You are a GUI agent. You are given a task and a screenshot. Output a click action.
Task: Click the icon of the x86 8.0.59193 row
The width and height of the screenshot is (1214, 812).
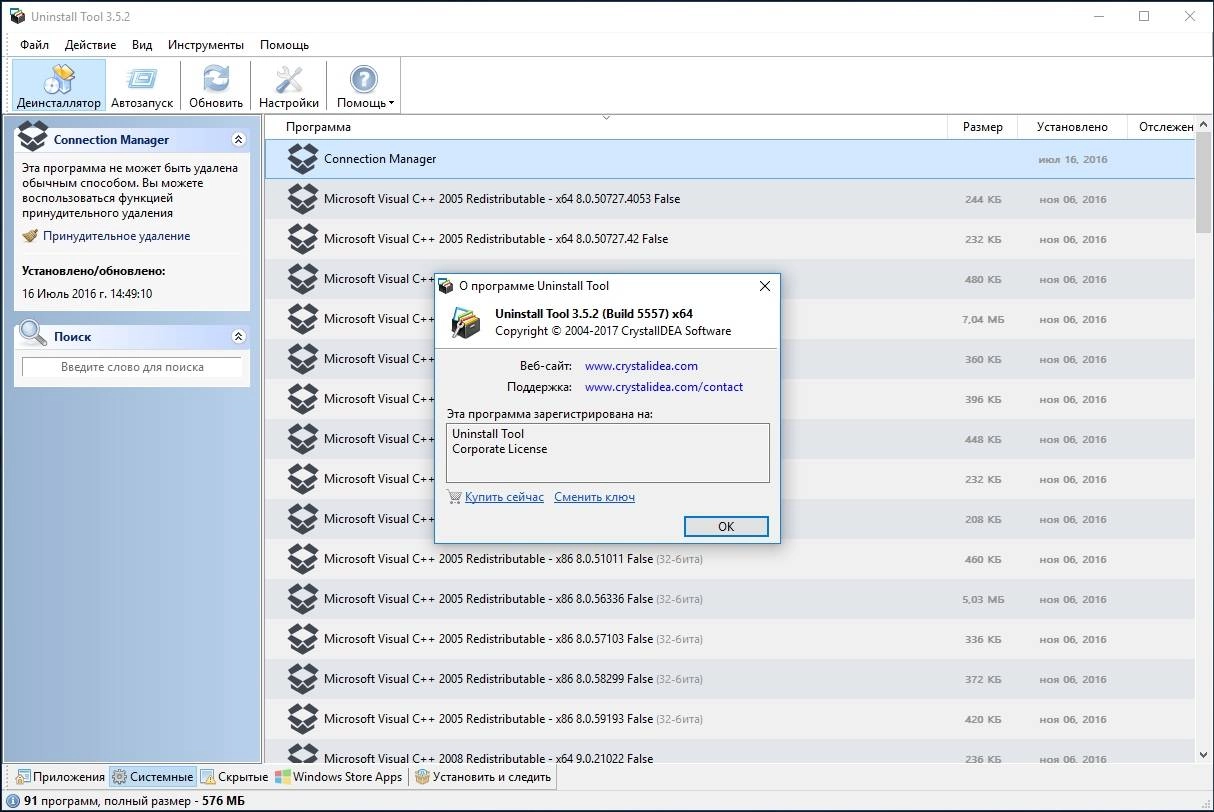click(x=302, y=719)
